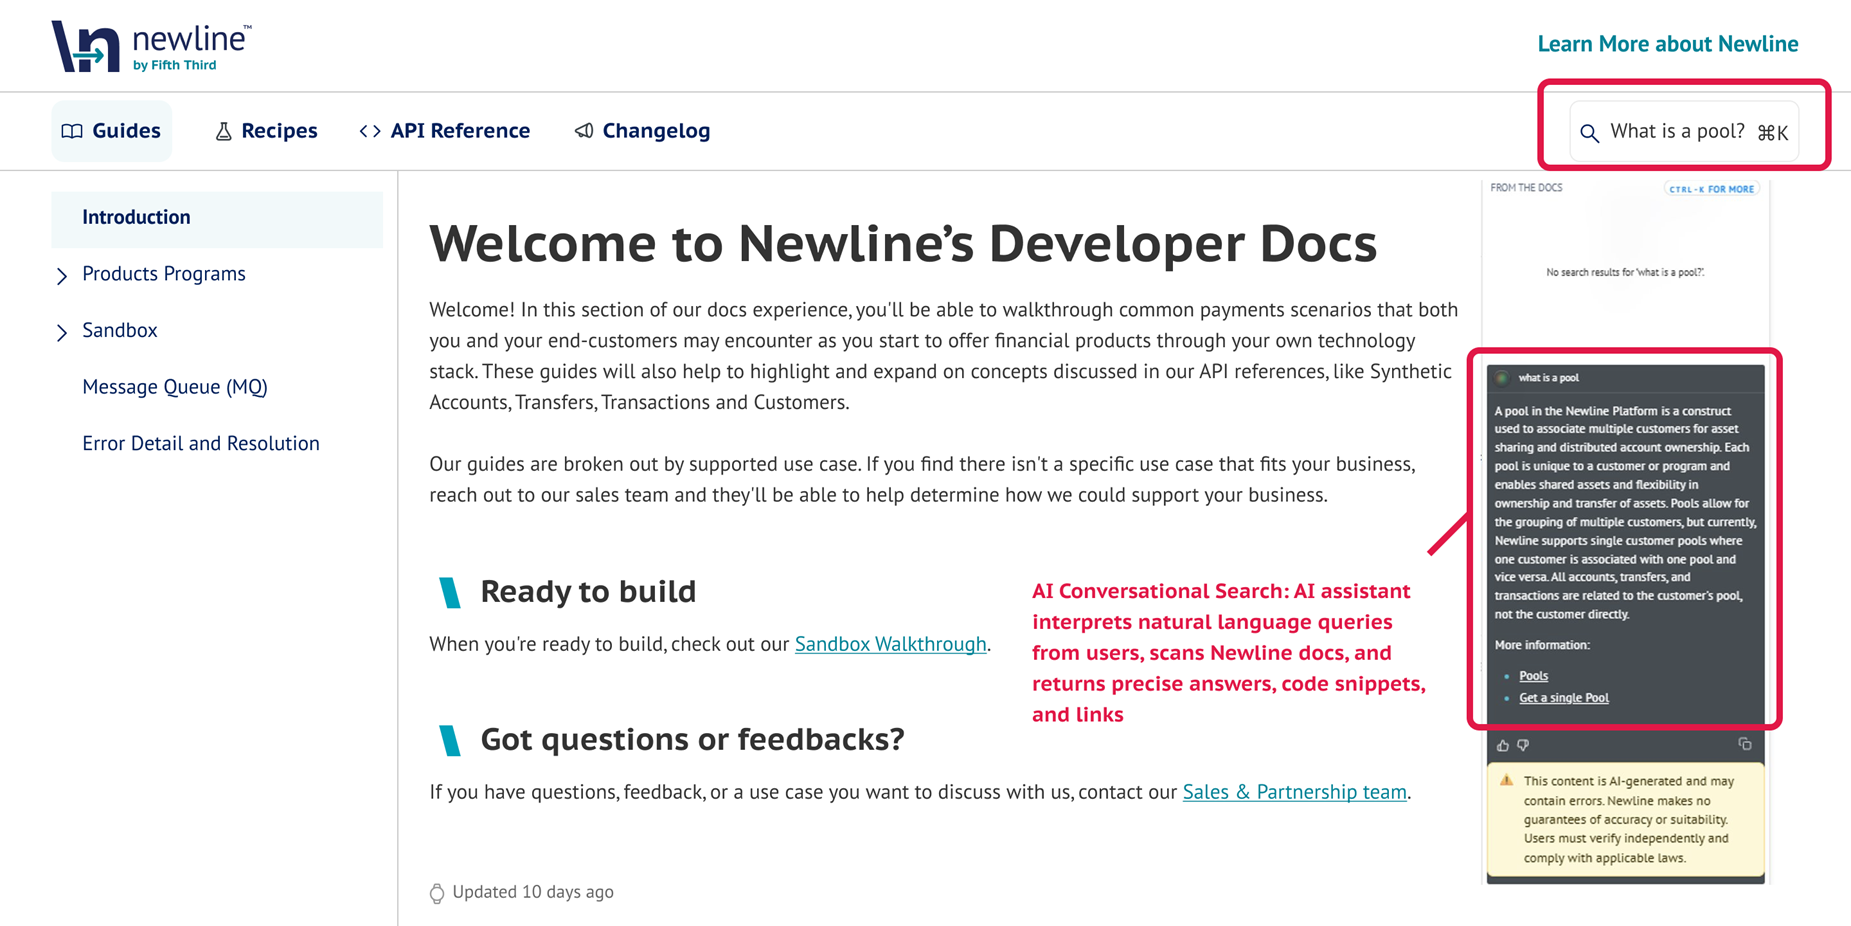1851x926 pixels.
Task: Click the search box reading What is a pool?
Action: (1684, 131)
